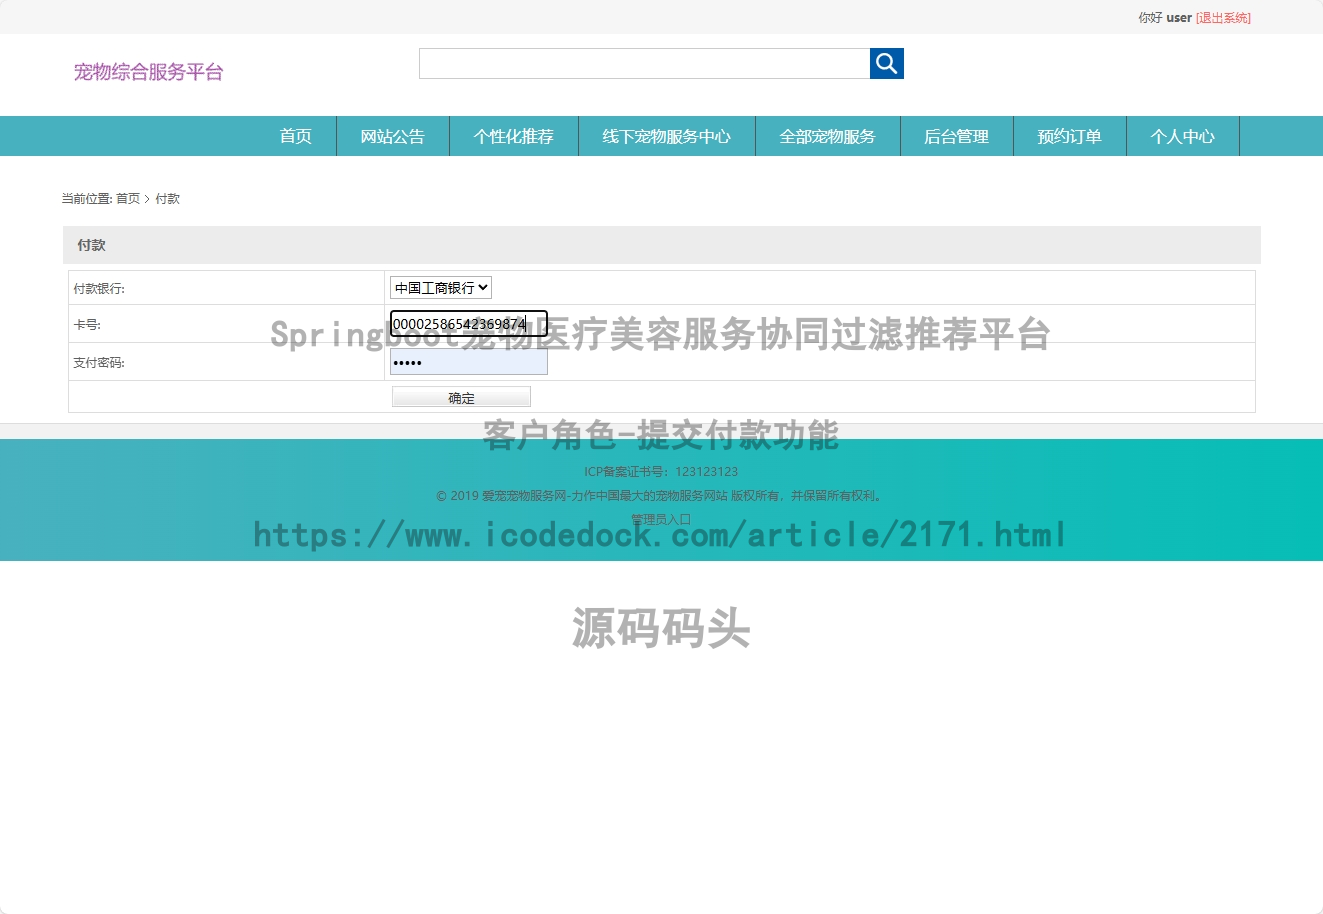Click the 退出系统 logout link
Image resolution: width=1323 pixels, height=914 pixels.
coord(1223,18)
